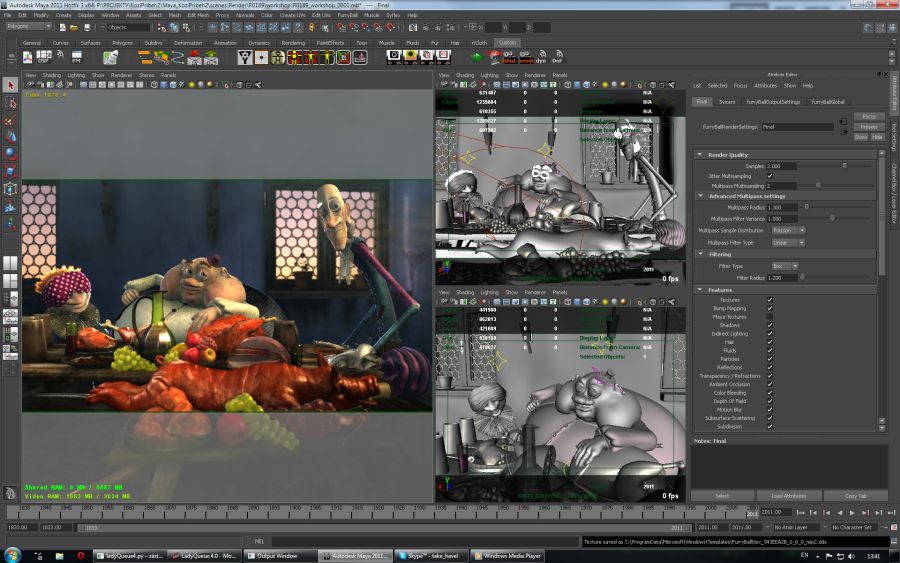Activate the Select tool arrow in toolbox
Viewport: 900px width, 563px height.
click(x=10, y=85)
